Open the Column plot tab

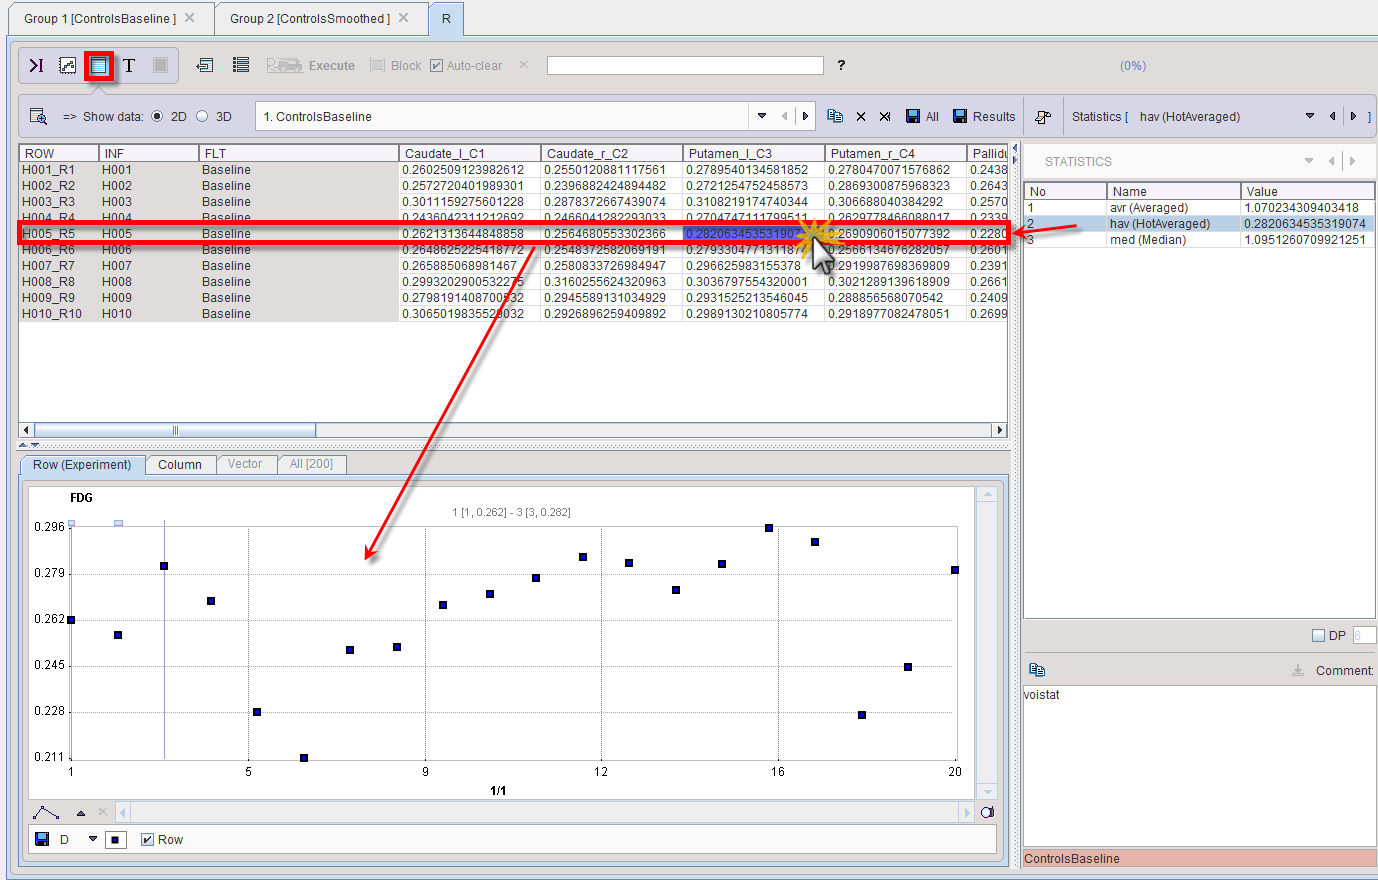click(180, 465)
